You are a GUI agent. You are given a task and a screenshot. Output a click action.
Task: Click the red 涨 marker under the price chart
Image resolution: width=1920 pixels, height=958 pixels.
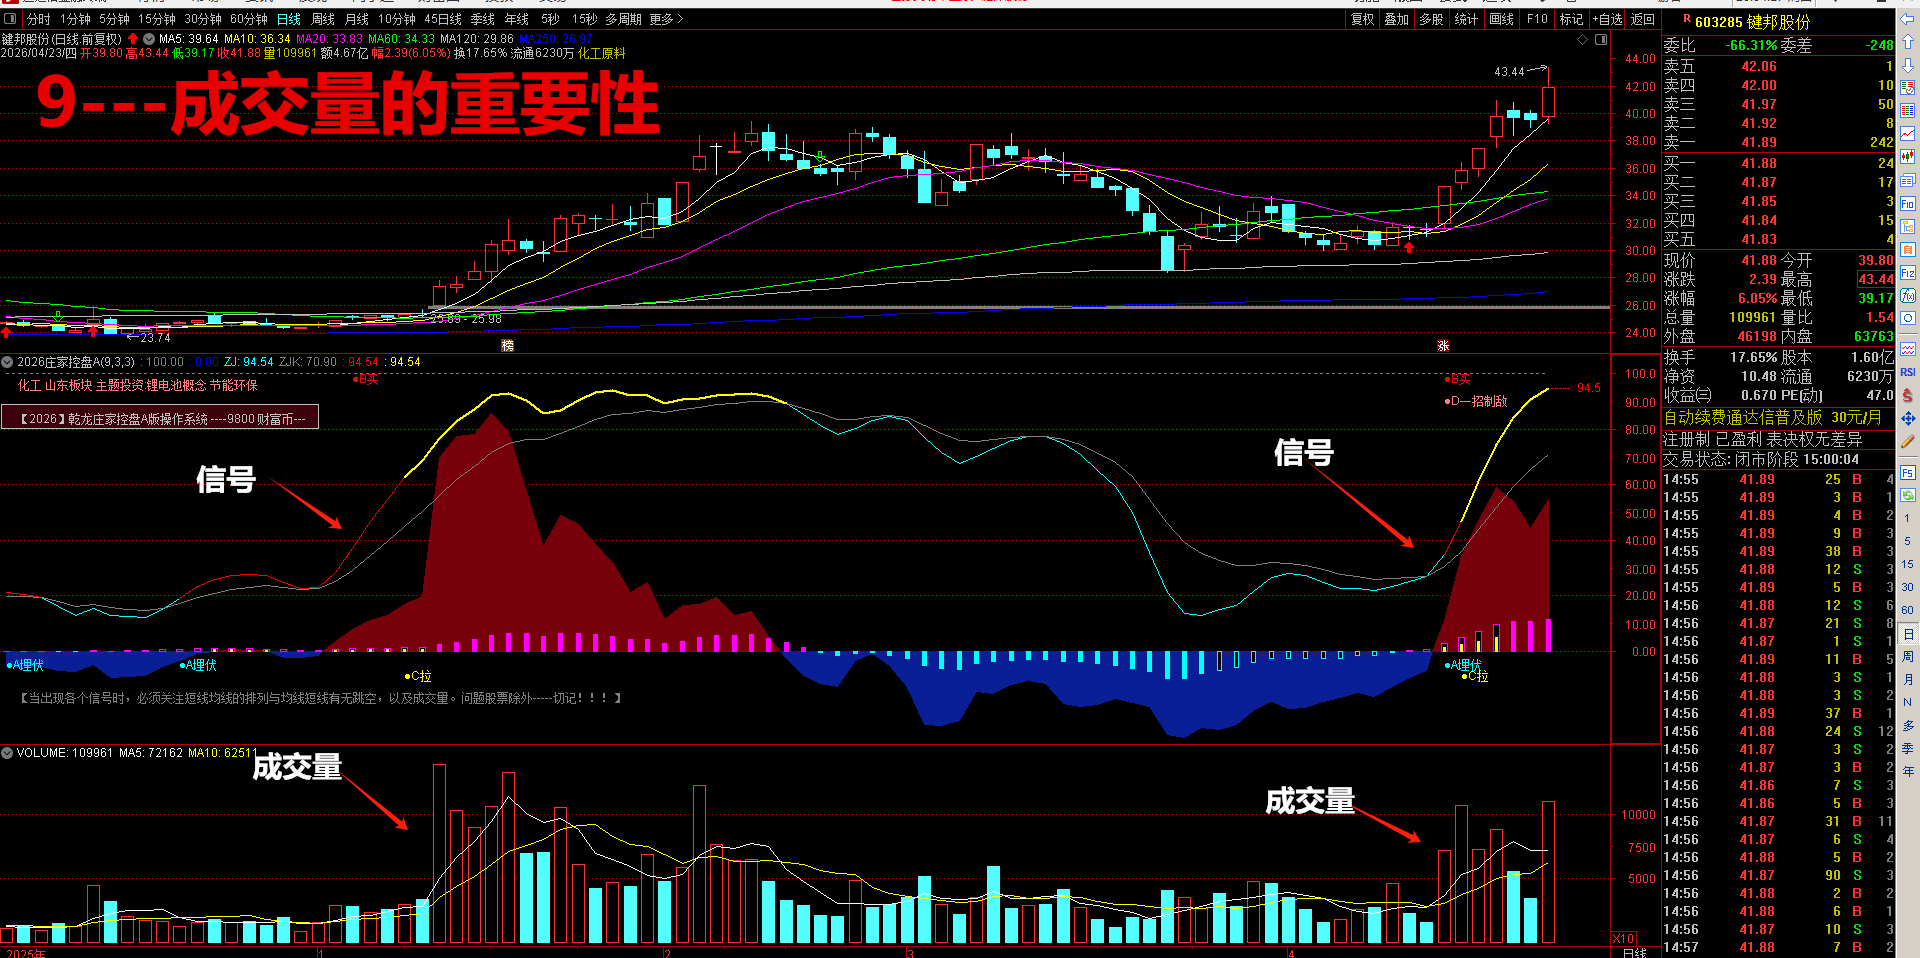coord(1443,345)
